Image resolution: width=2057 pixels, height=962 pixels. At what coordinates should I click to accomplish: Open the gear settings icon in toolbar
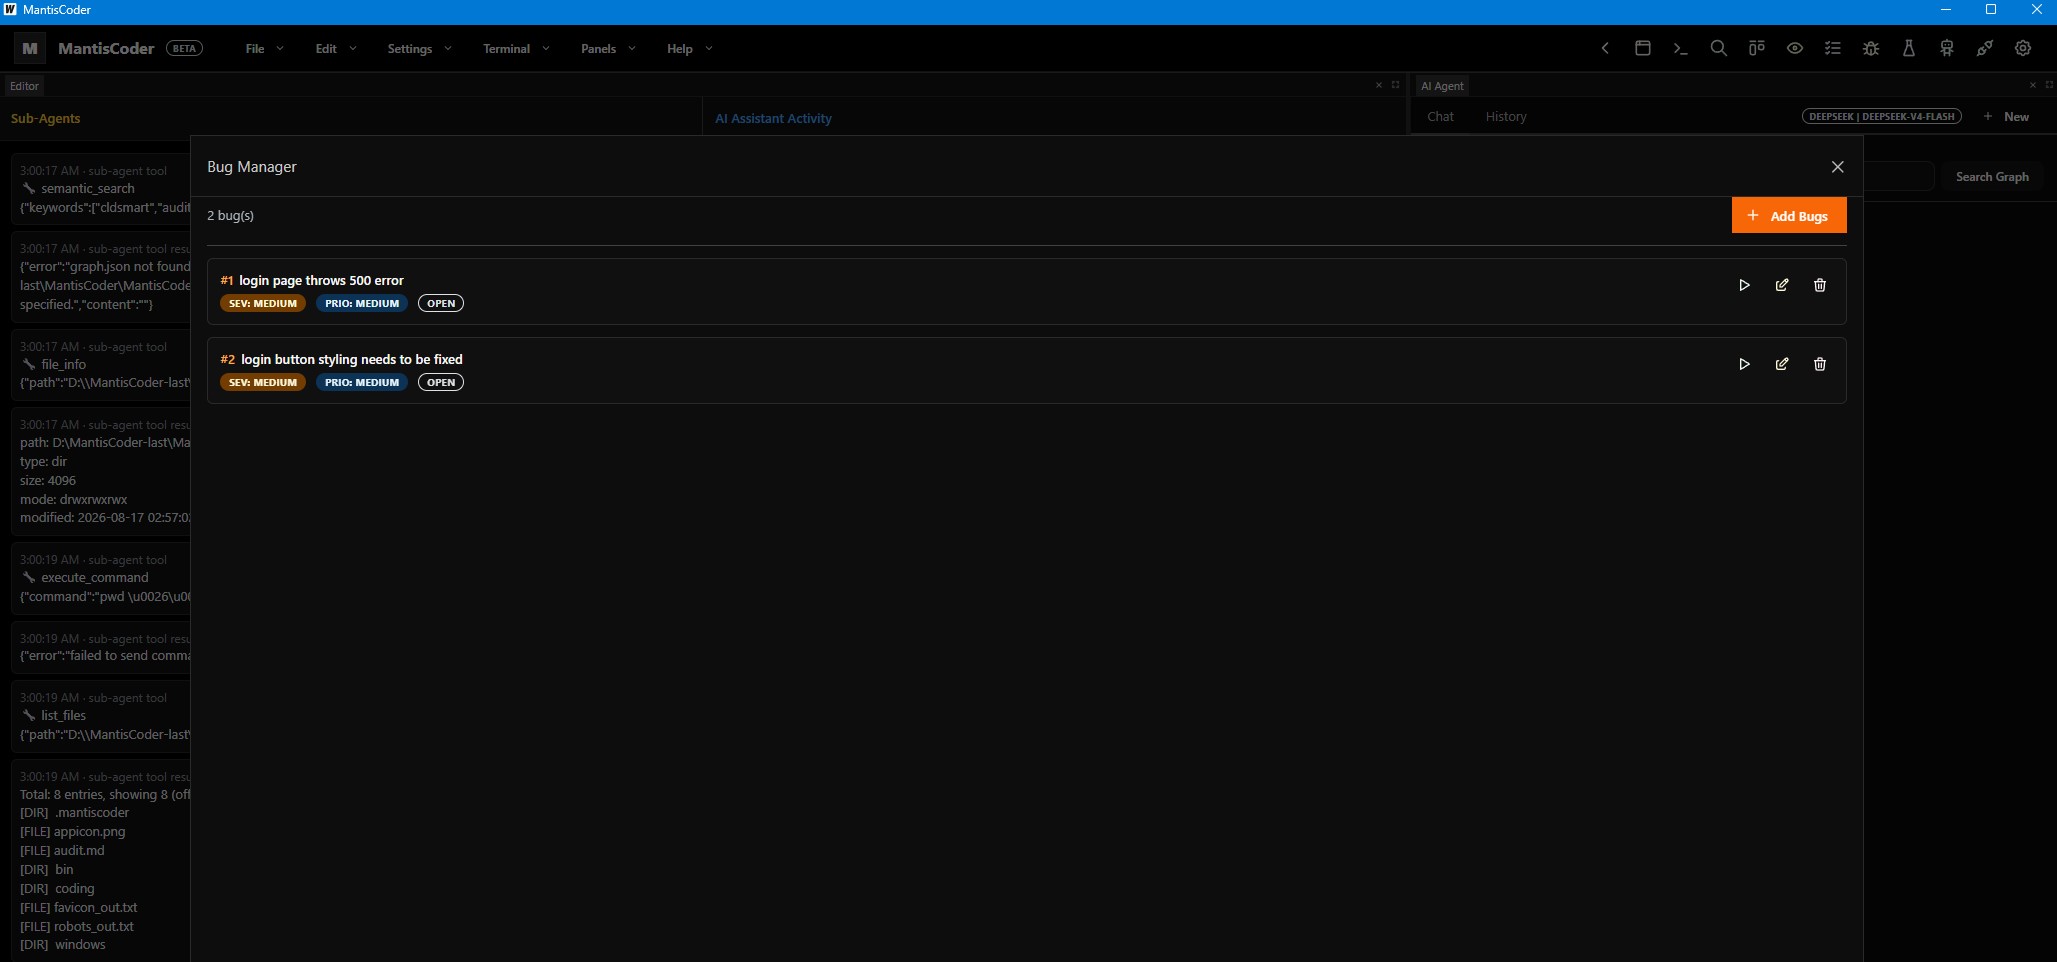[2022, 48]
